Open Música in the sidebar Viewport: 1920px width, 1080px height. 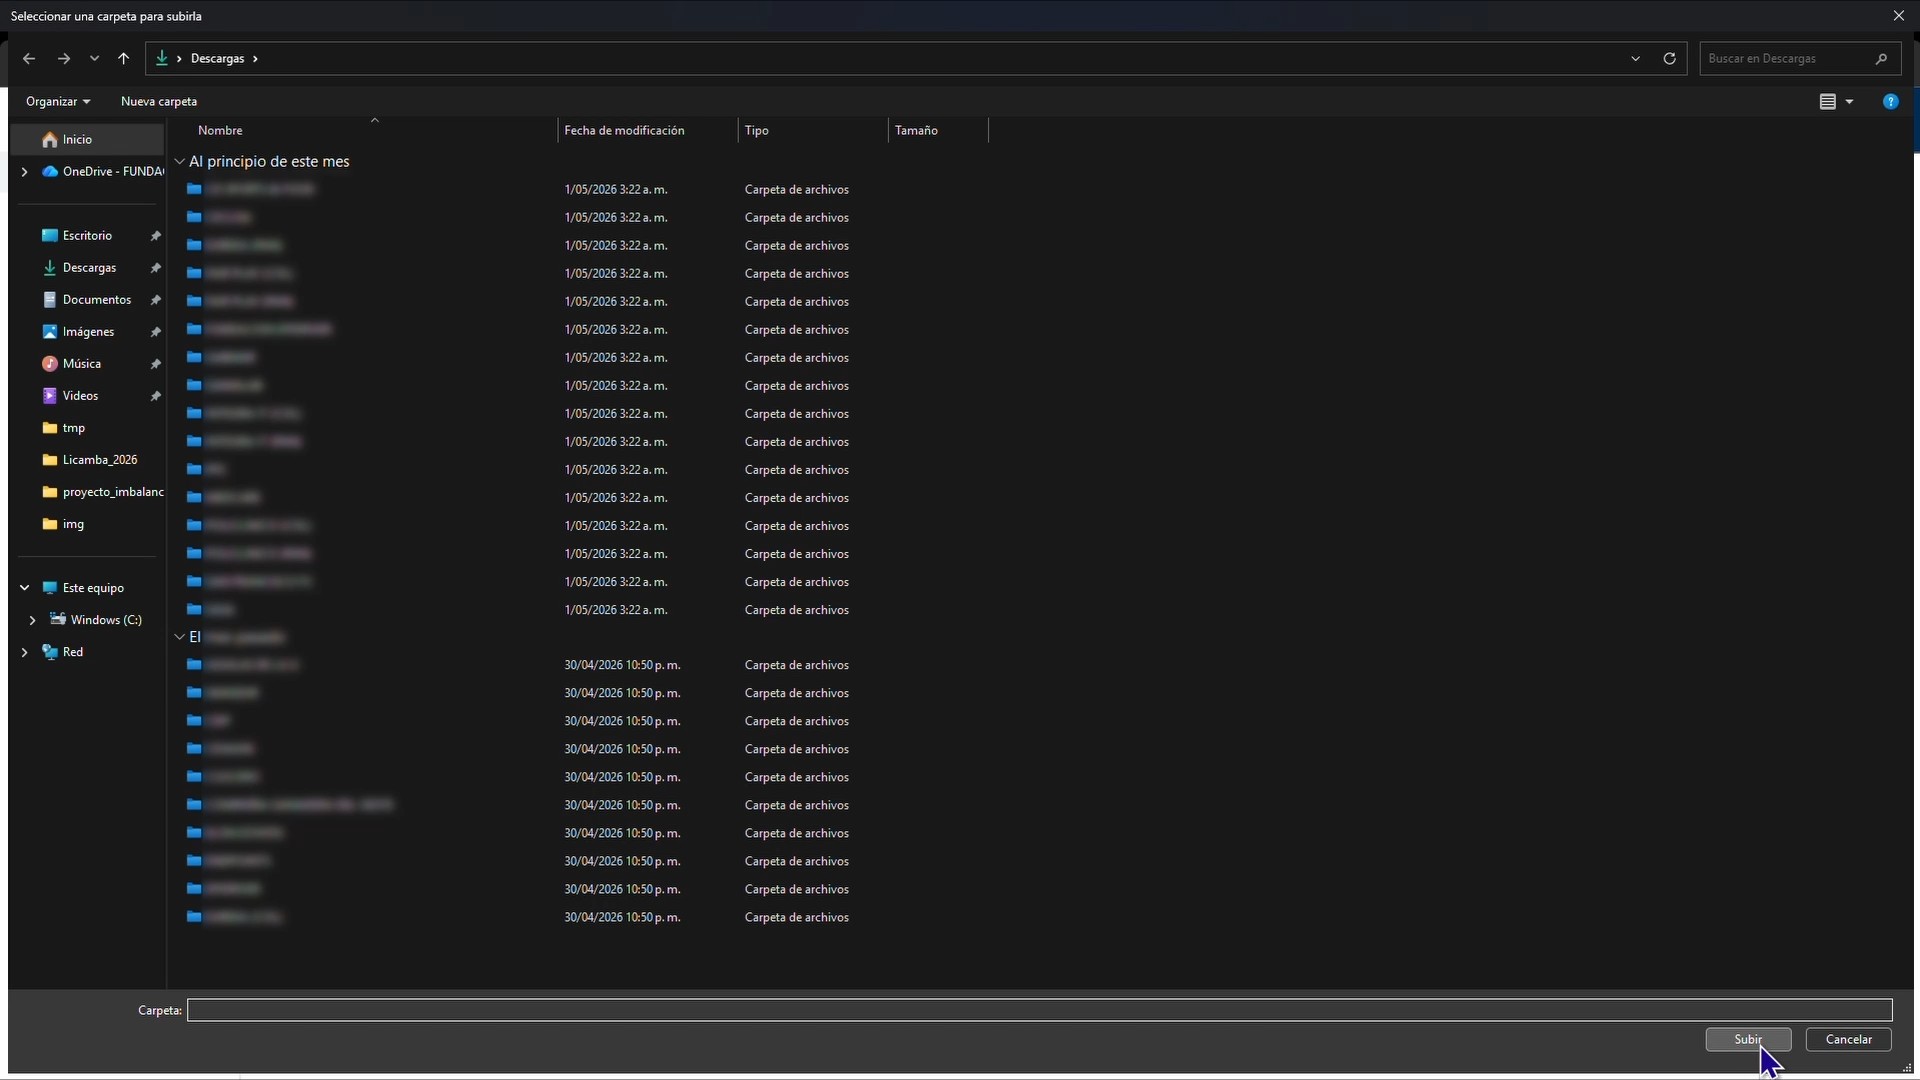tap(81, 364)
